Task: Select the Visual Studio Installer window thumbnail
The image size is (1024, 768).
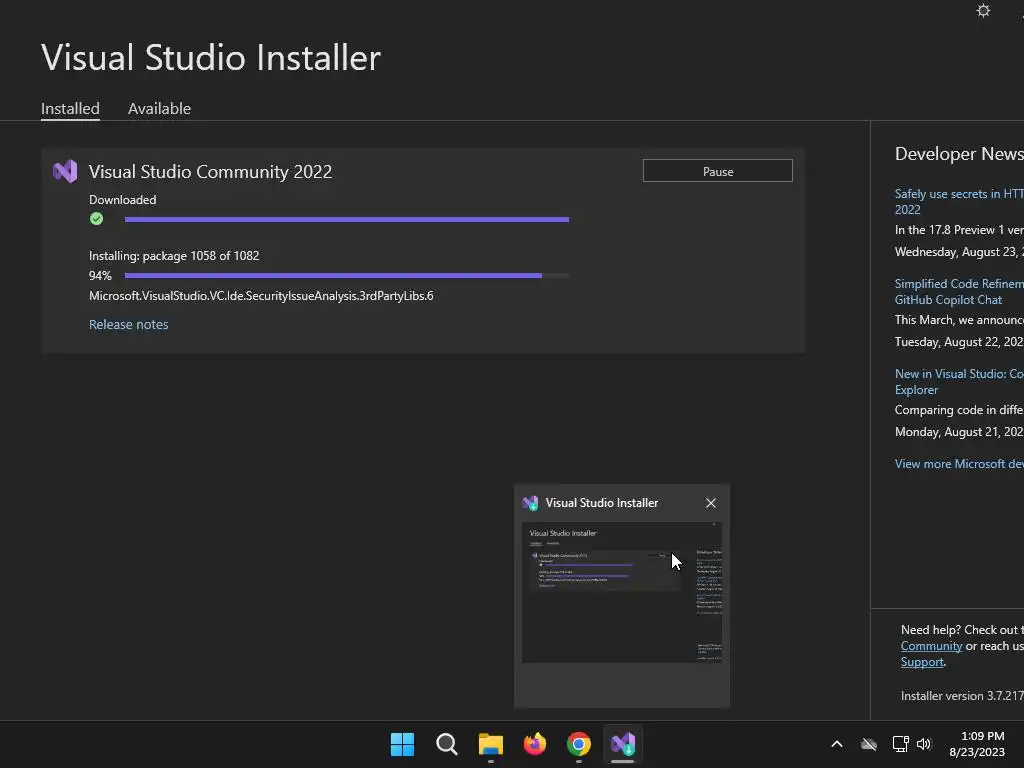Action: [x=622, y=592]
